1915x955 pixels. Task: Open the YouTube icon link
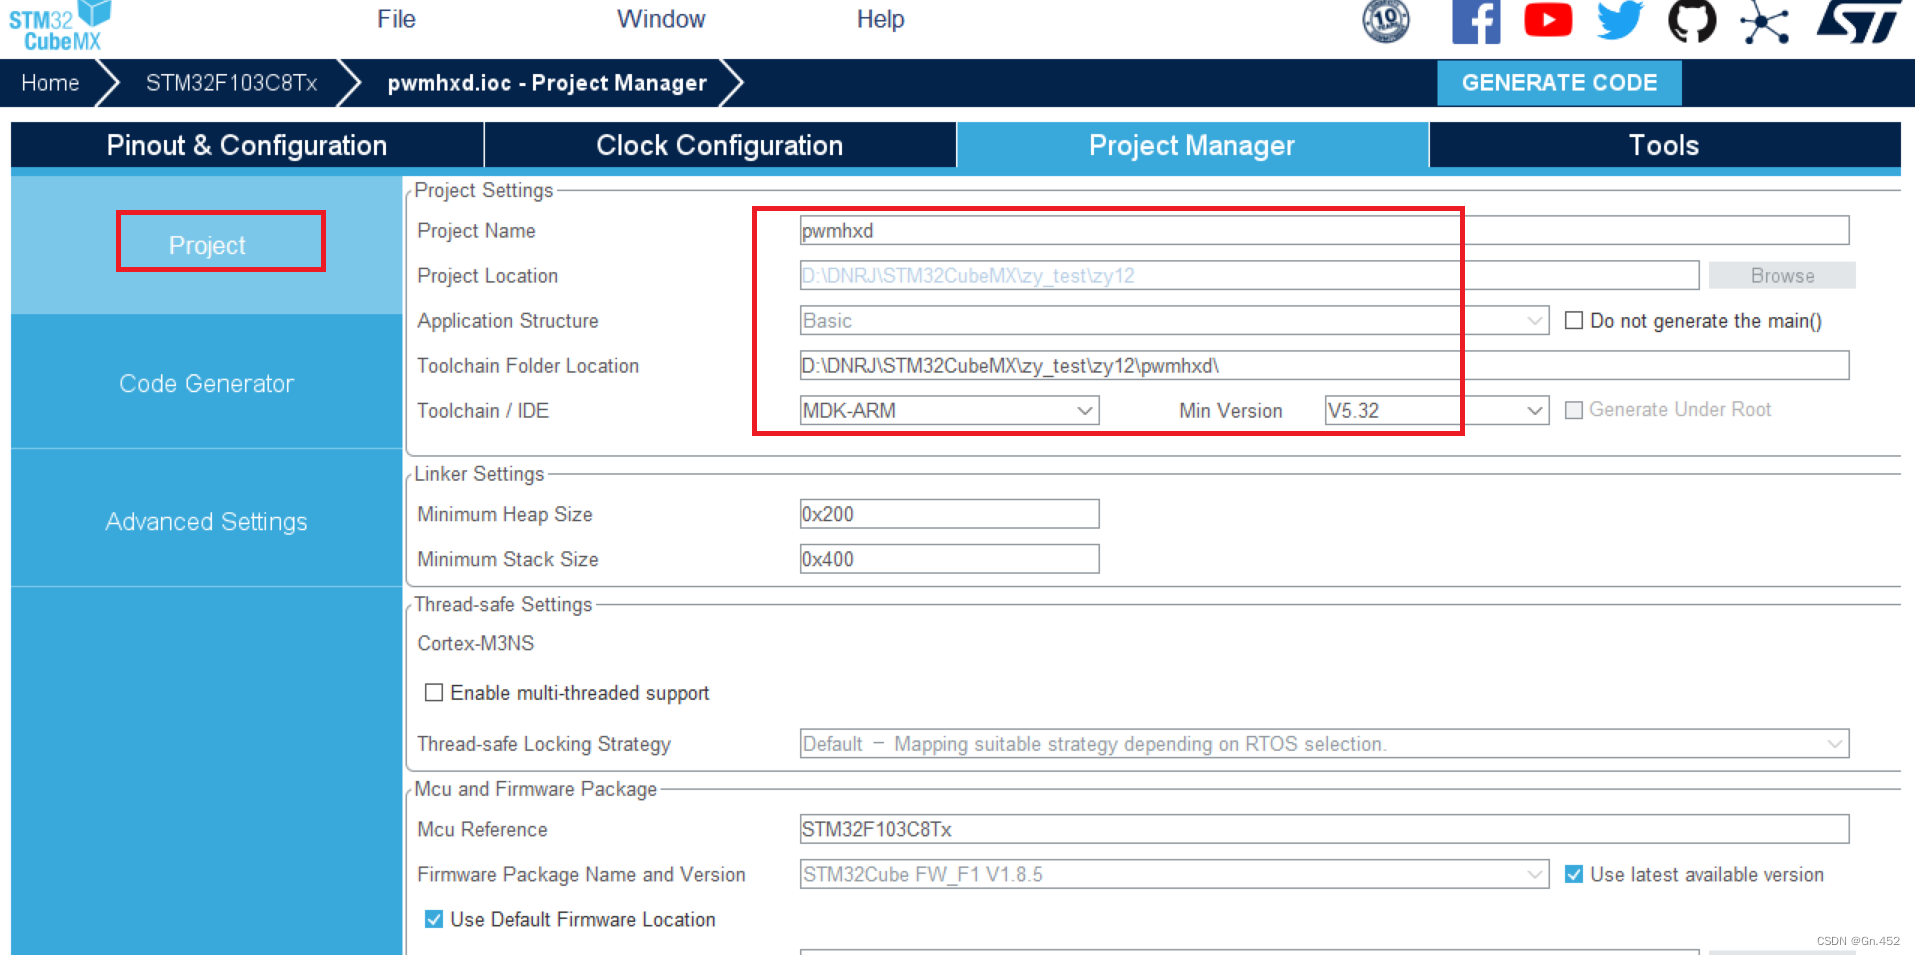[1548, 20]
